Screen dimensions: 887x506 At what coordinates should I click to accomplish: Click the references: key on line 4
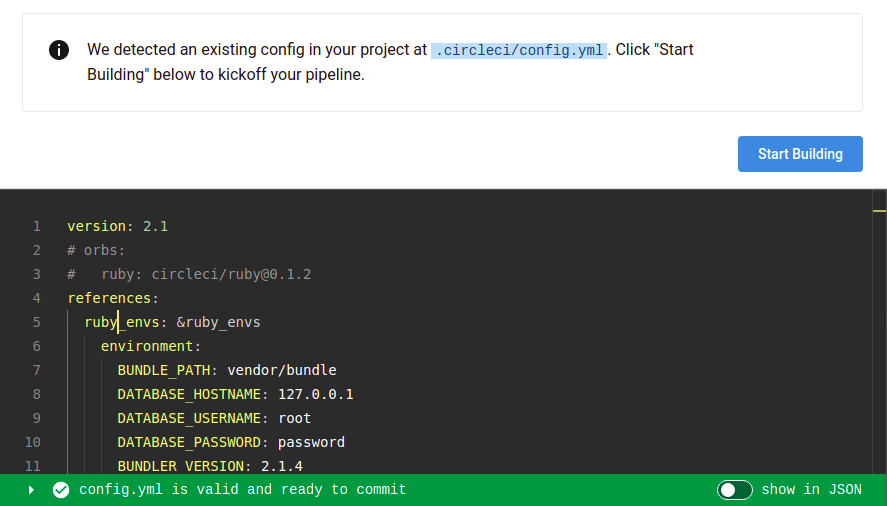(113, 298)
